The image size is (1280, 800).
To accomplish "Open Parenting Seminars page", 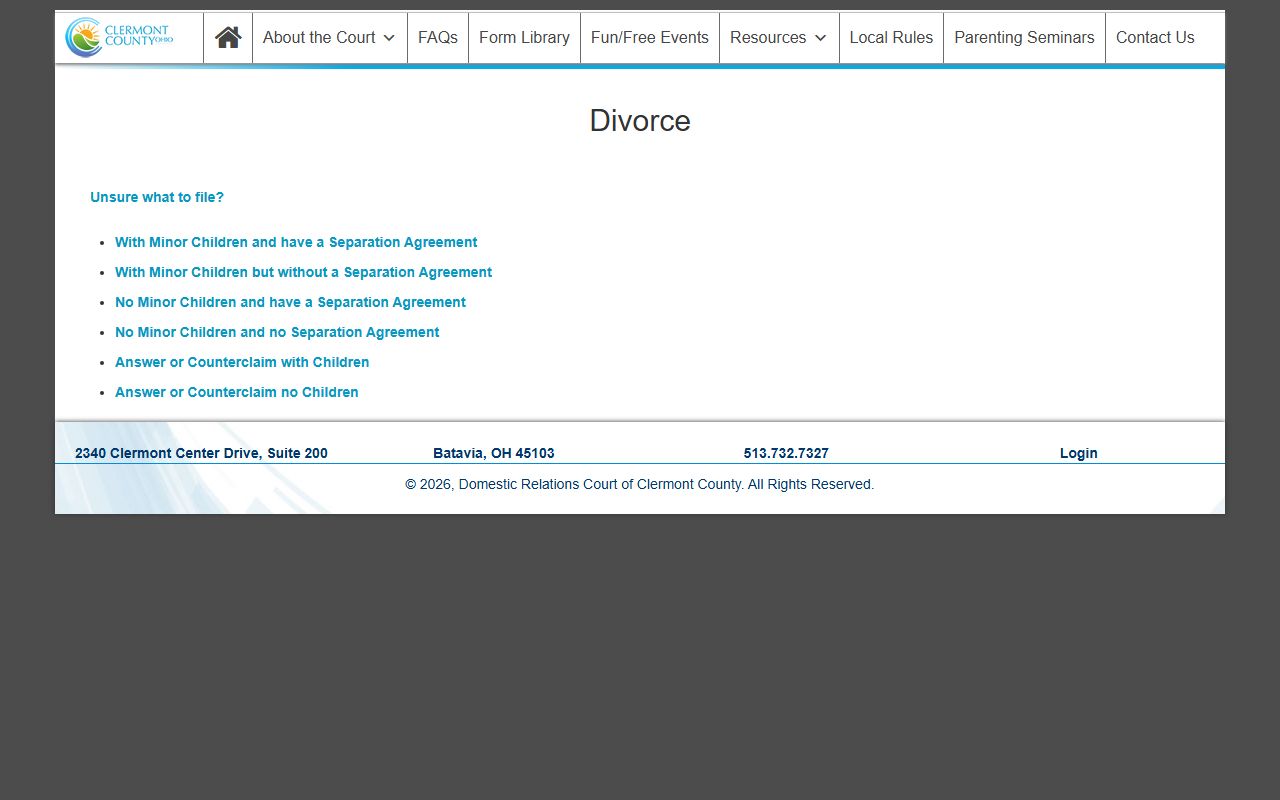I will (1024, 38).
